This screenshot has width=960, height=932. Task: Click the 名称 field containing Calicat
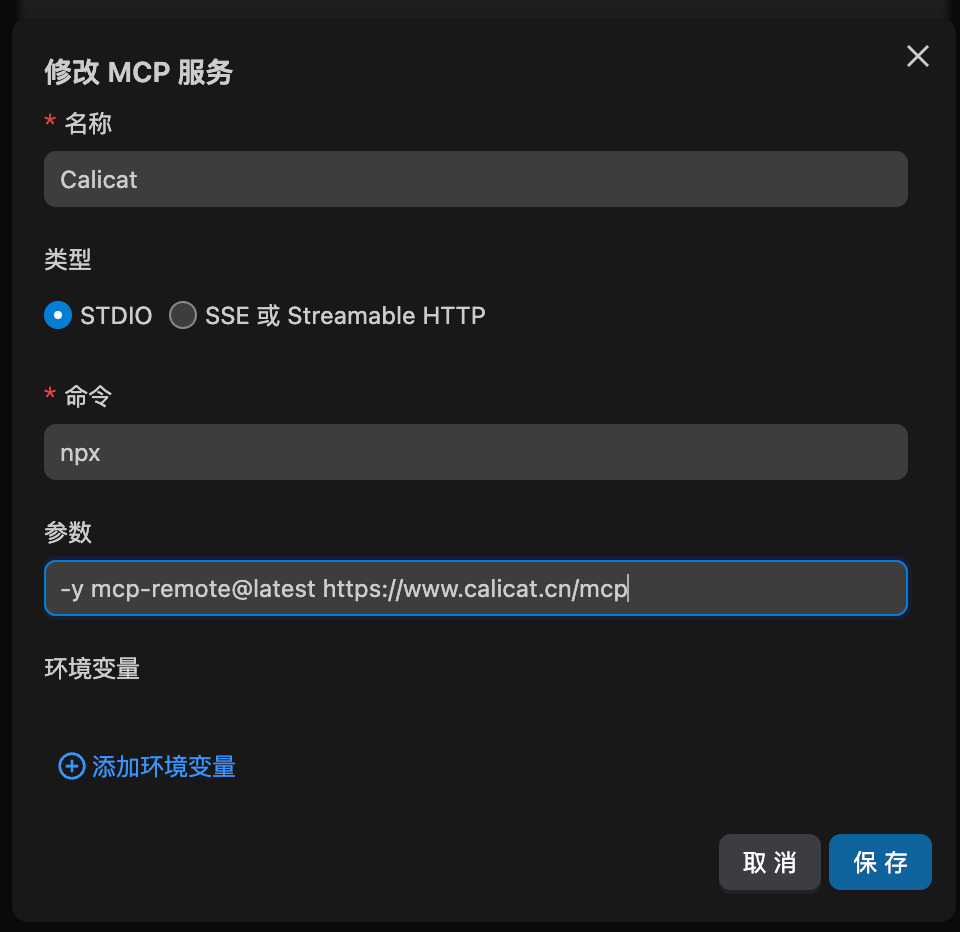(x=475, y=179)
